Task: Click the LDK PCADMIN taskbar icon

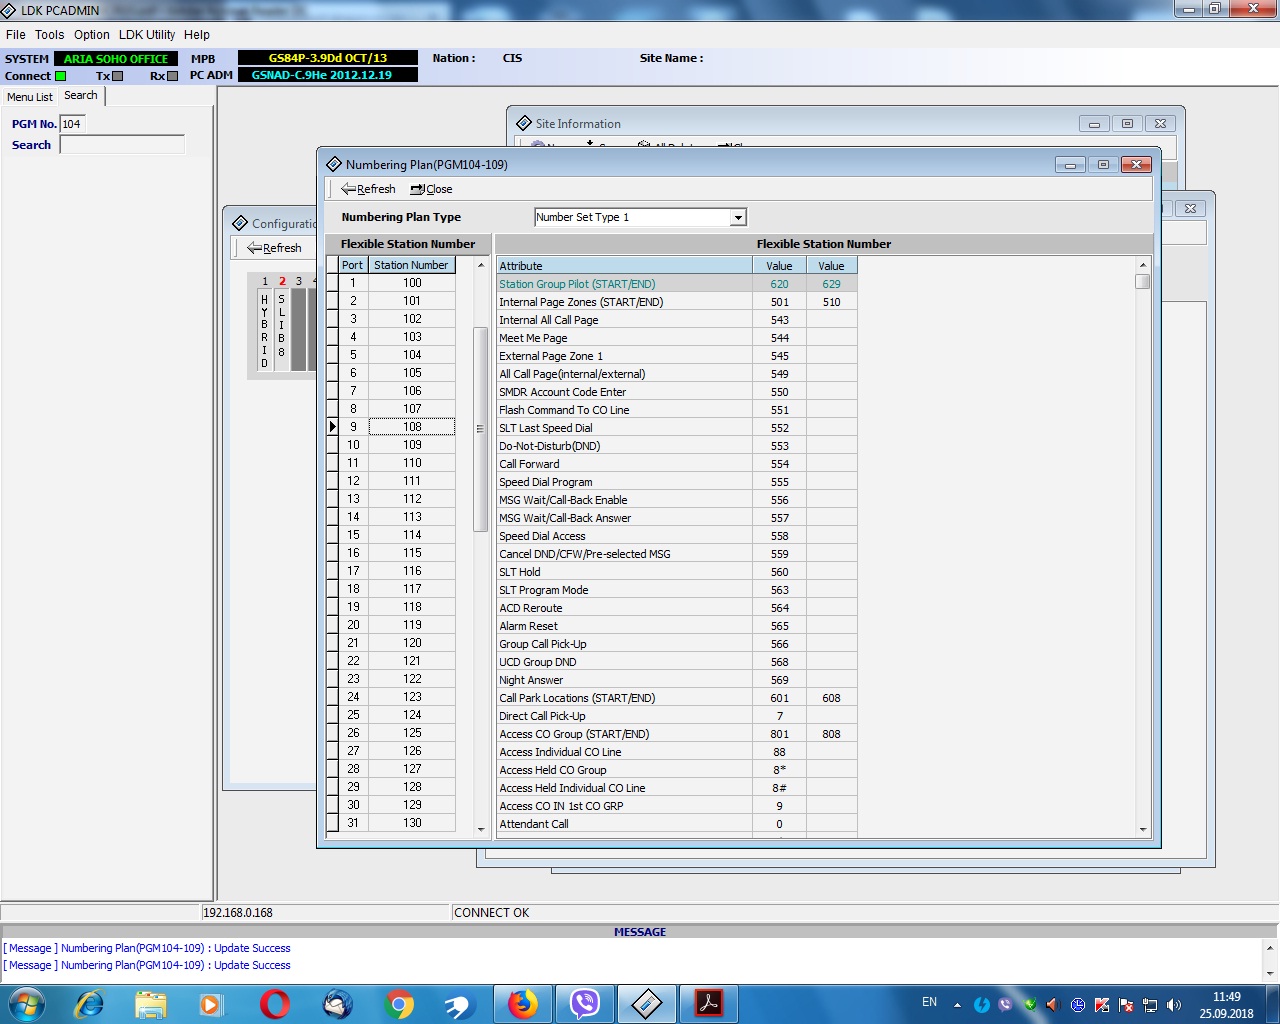Action: tap(646, 1003)
